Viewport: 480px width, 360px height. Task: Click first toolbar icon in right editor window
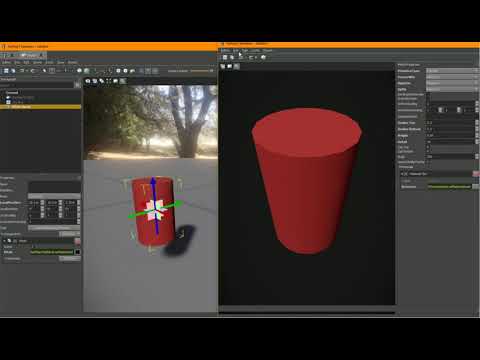[225, 57]
